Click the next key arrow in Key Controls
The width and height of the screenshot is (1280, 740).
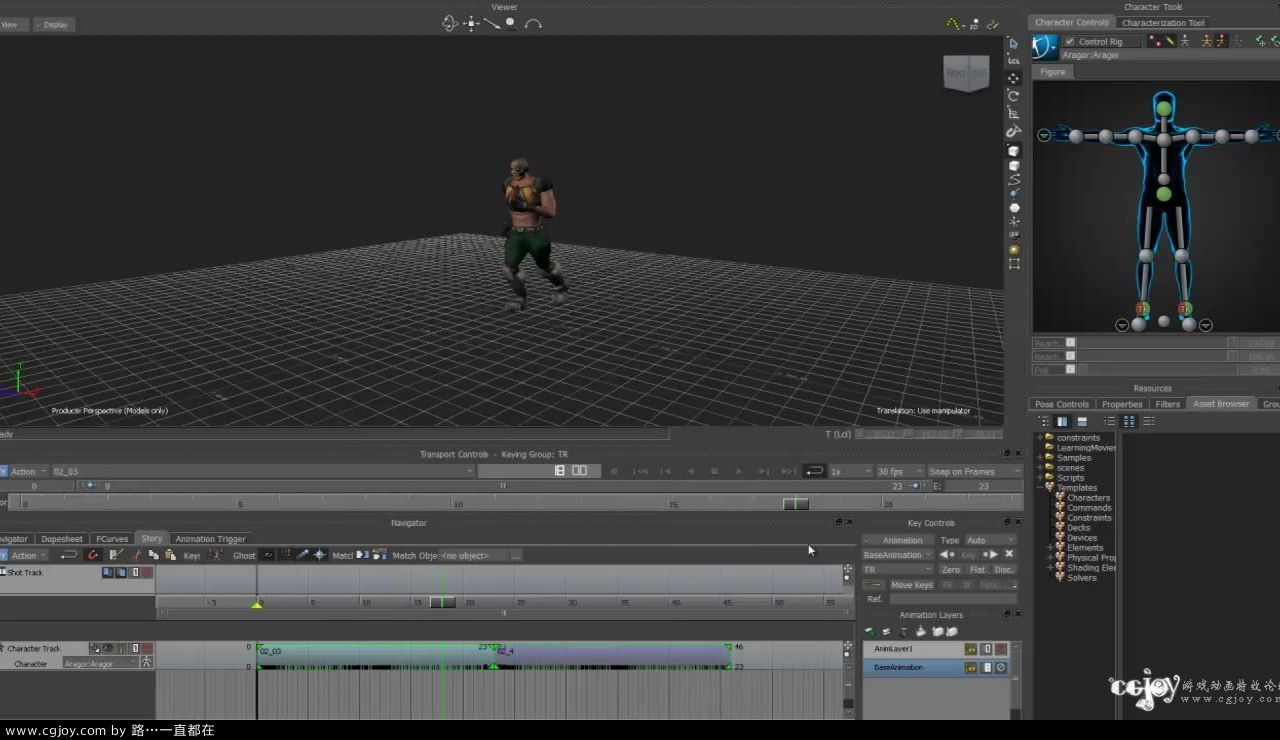[990, 554]
